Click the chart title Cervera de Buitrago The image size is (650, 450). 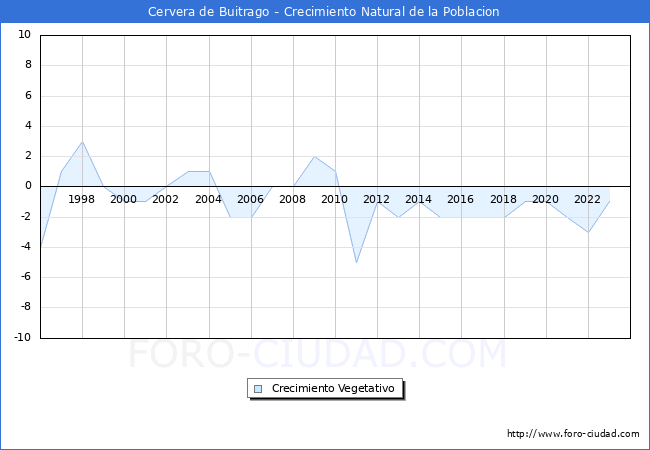coord(324,12)
